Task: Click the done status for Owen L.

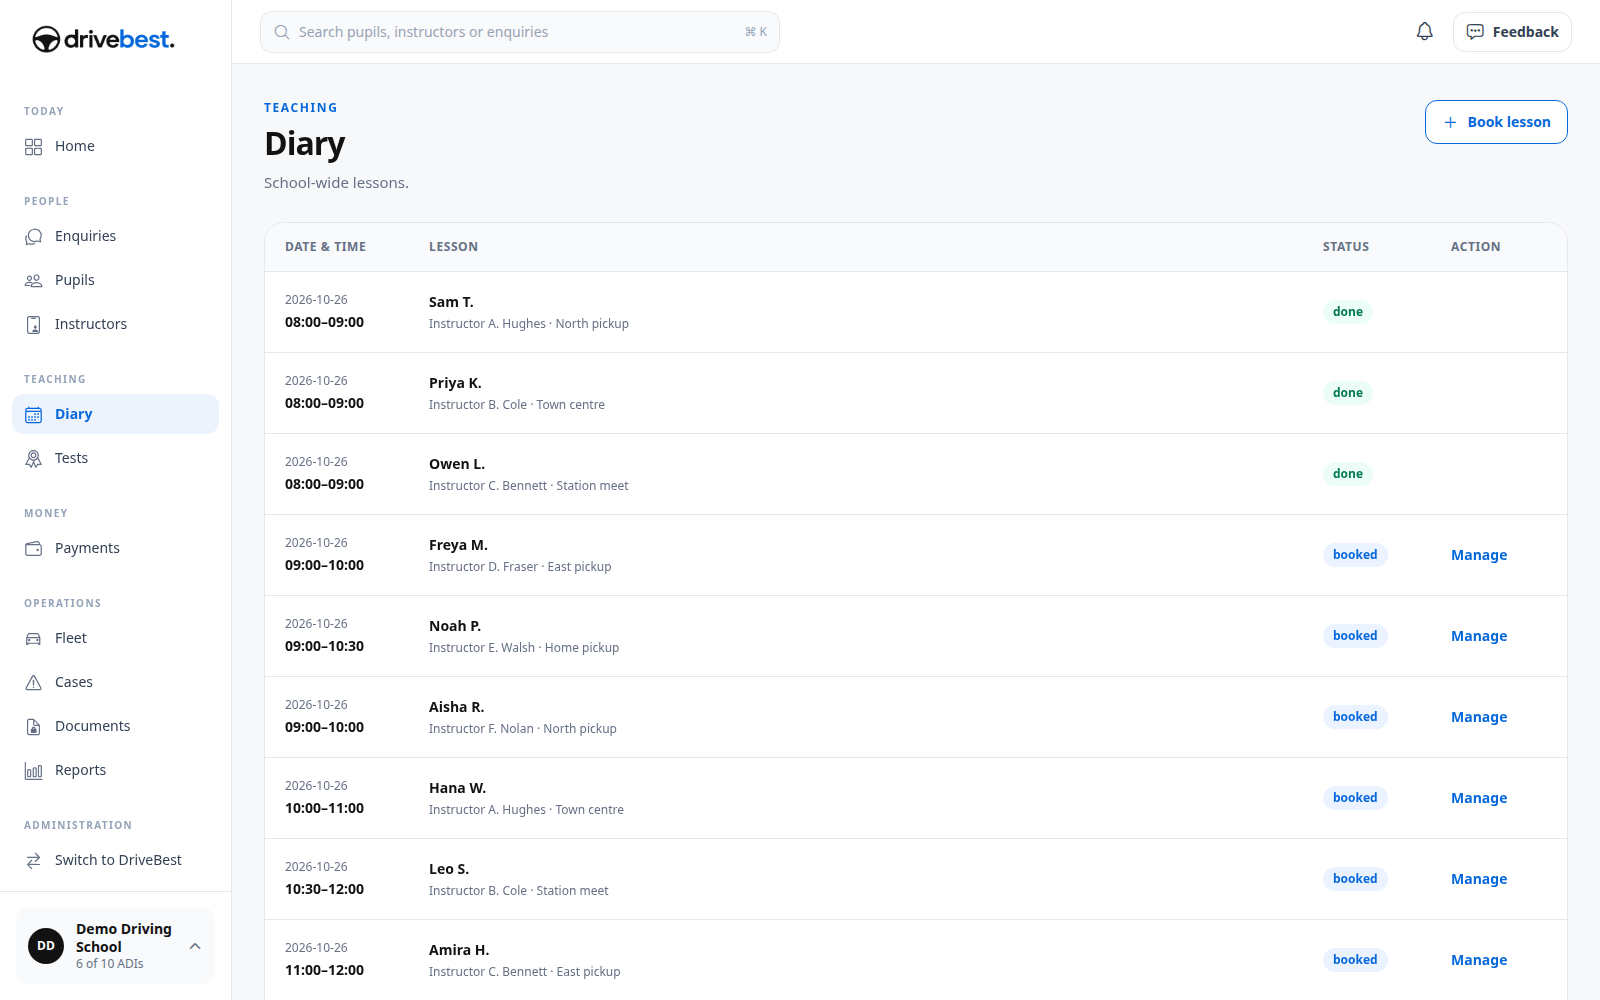Action: click(x=1348, y=474)
